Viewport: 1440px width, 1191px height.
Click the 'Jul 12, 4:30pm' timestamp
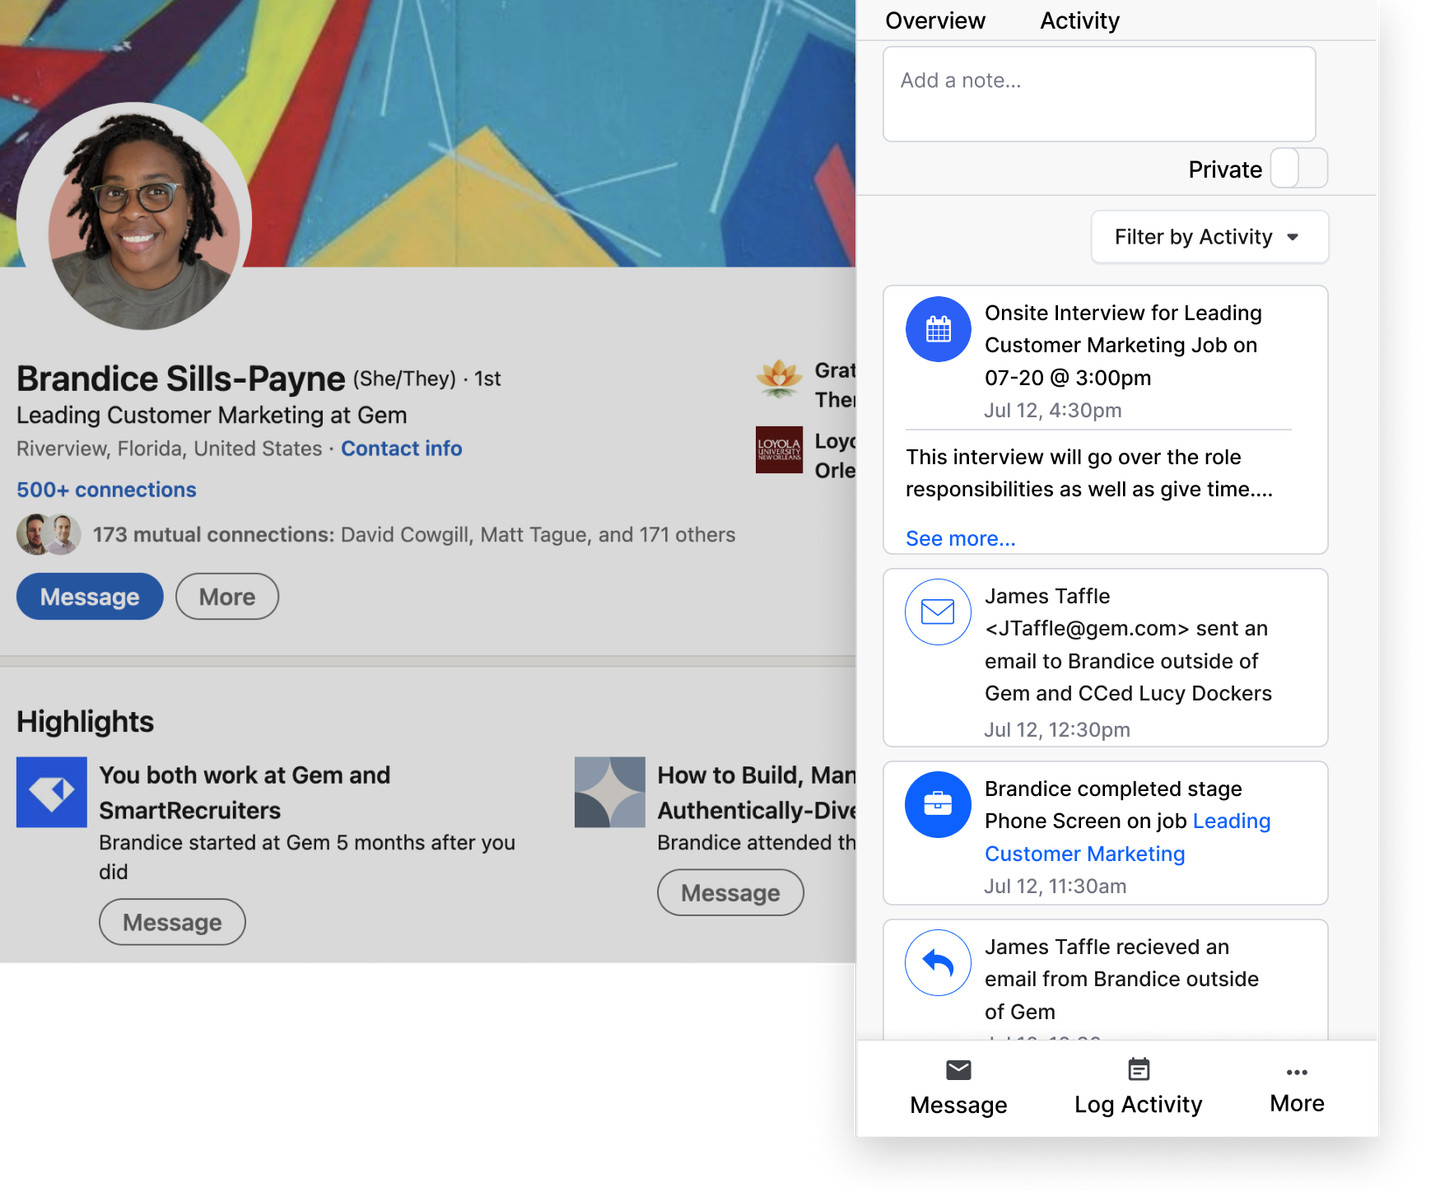click(1052, 410)
